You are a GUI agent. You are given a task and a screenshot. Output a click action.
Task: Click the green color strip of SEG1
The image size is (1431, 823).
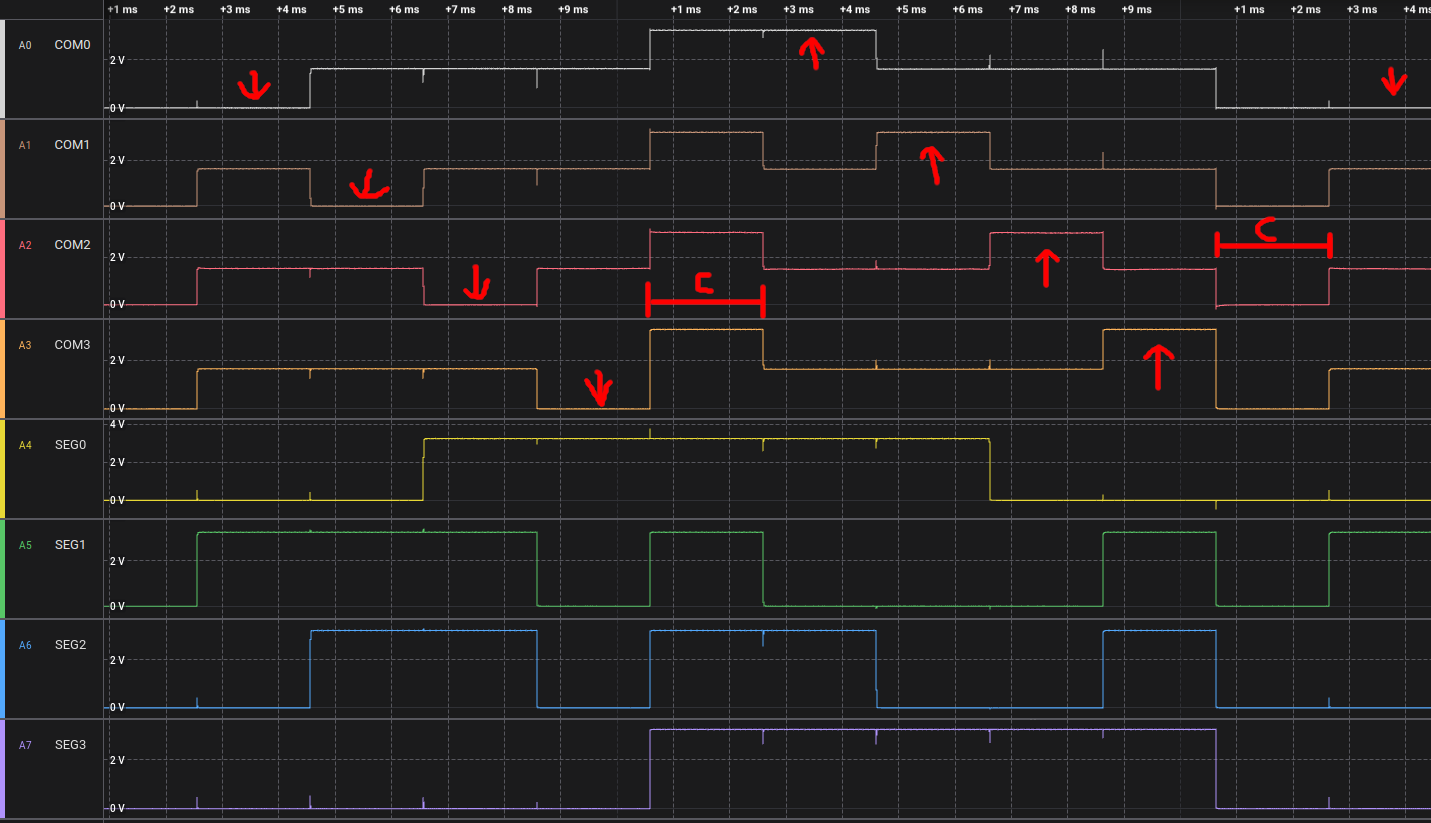[x=3, y=569]
